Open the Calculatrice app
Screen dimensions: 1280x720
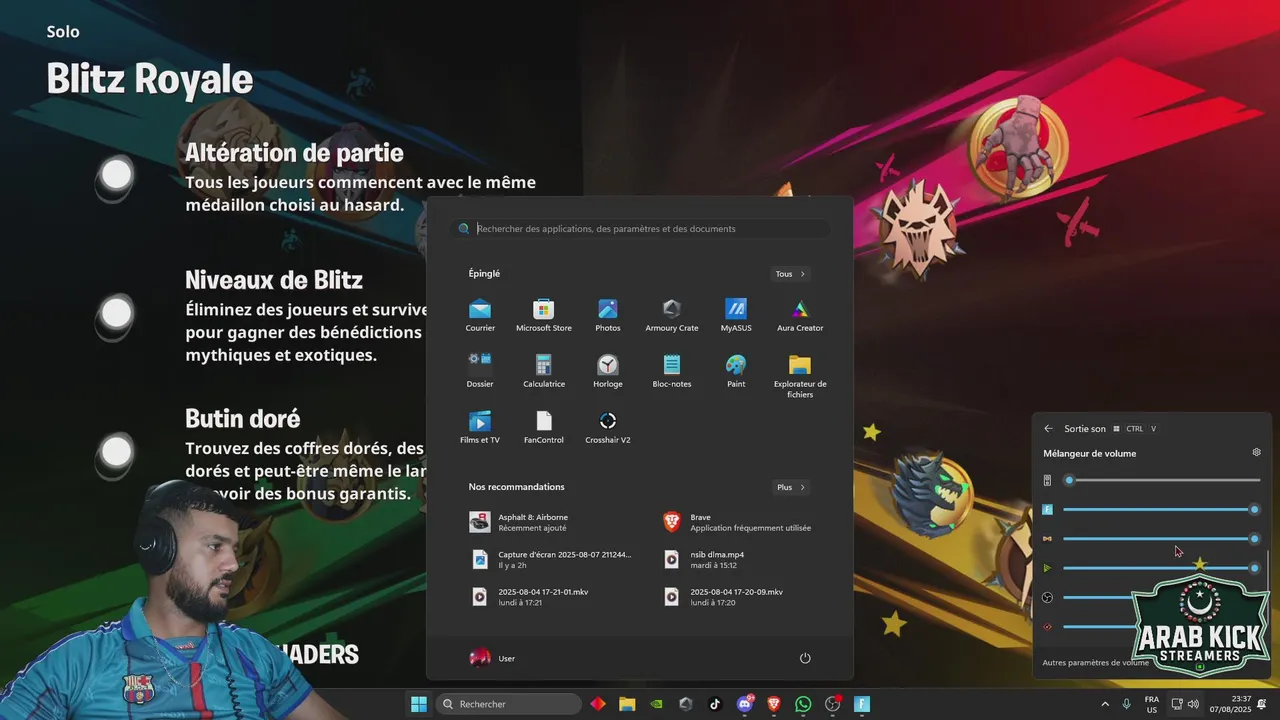point(544,372)
